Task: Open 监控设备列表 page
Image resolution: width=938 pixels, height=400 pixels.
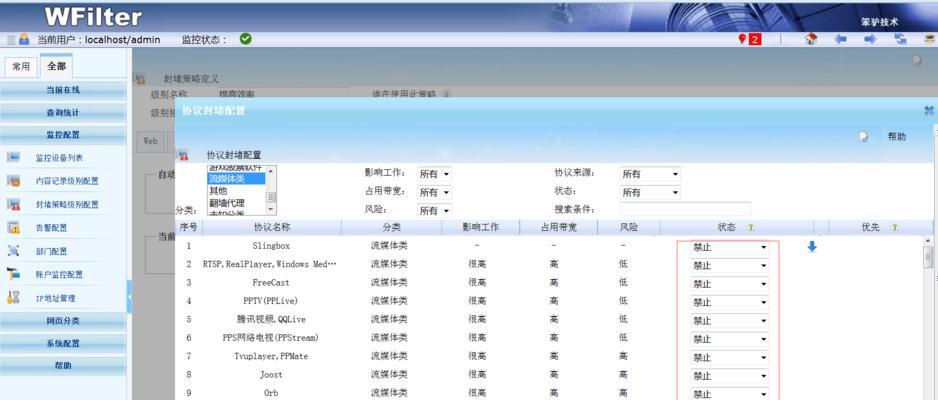Action: [x=59, y=158]
